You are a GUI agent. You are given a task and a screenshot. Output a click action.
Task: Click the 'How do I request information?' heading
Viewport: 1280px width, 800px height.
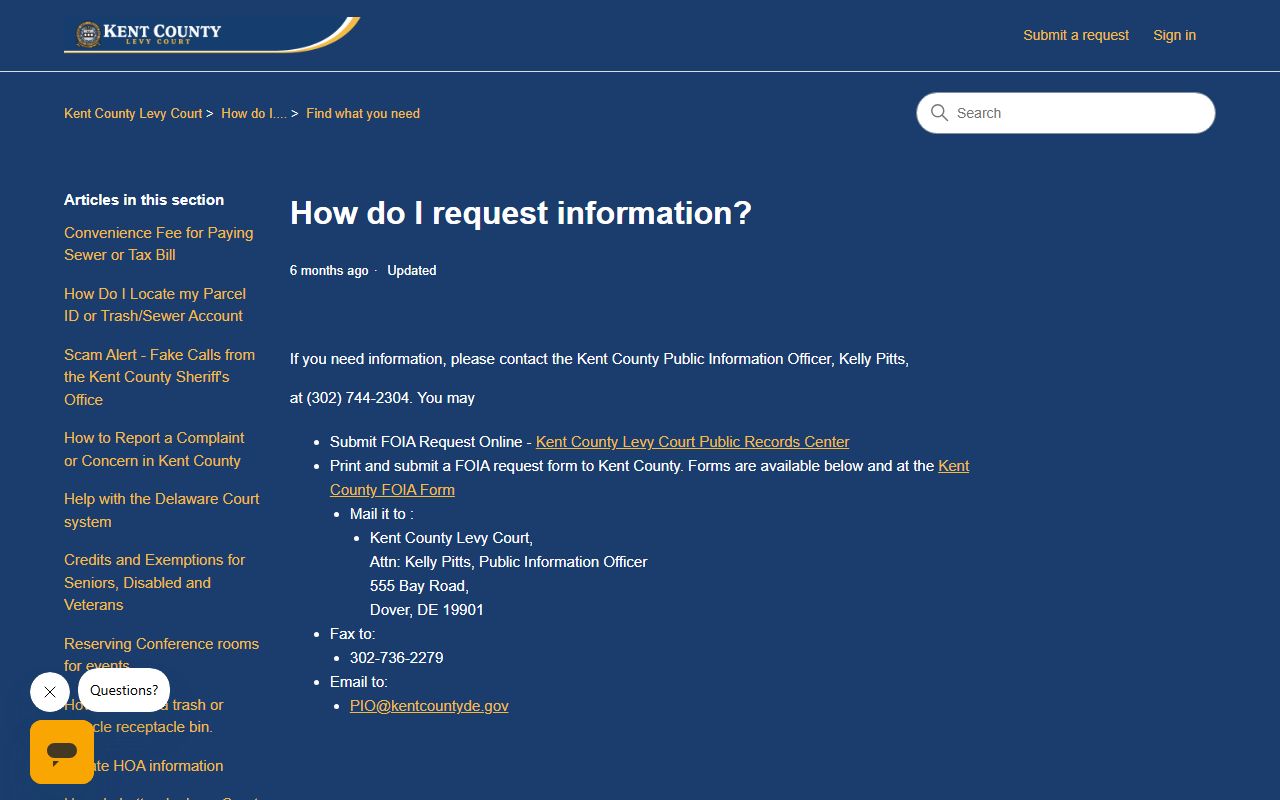tap(521, 213)
